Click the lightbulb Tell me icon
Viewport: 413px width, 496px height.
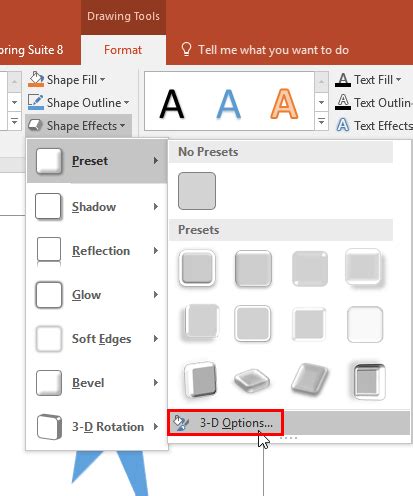(186, 49)
